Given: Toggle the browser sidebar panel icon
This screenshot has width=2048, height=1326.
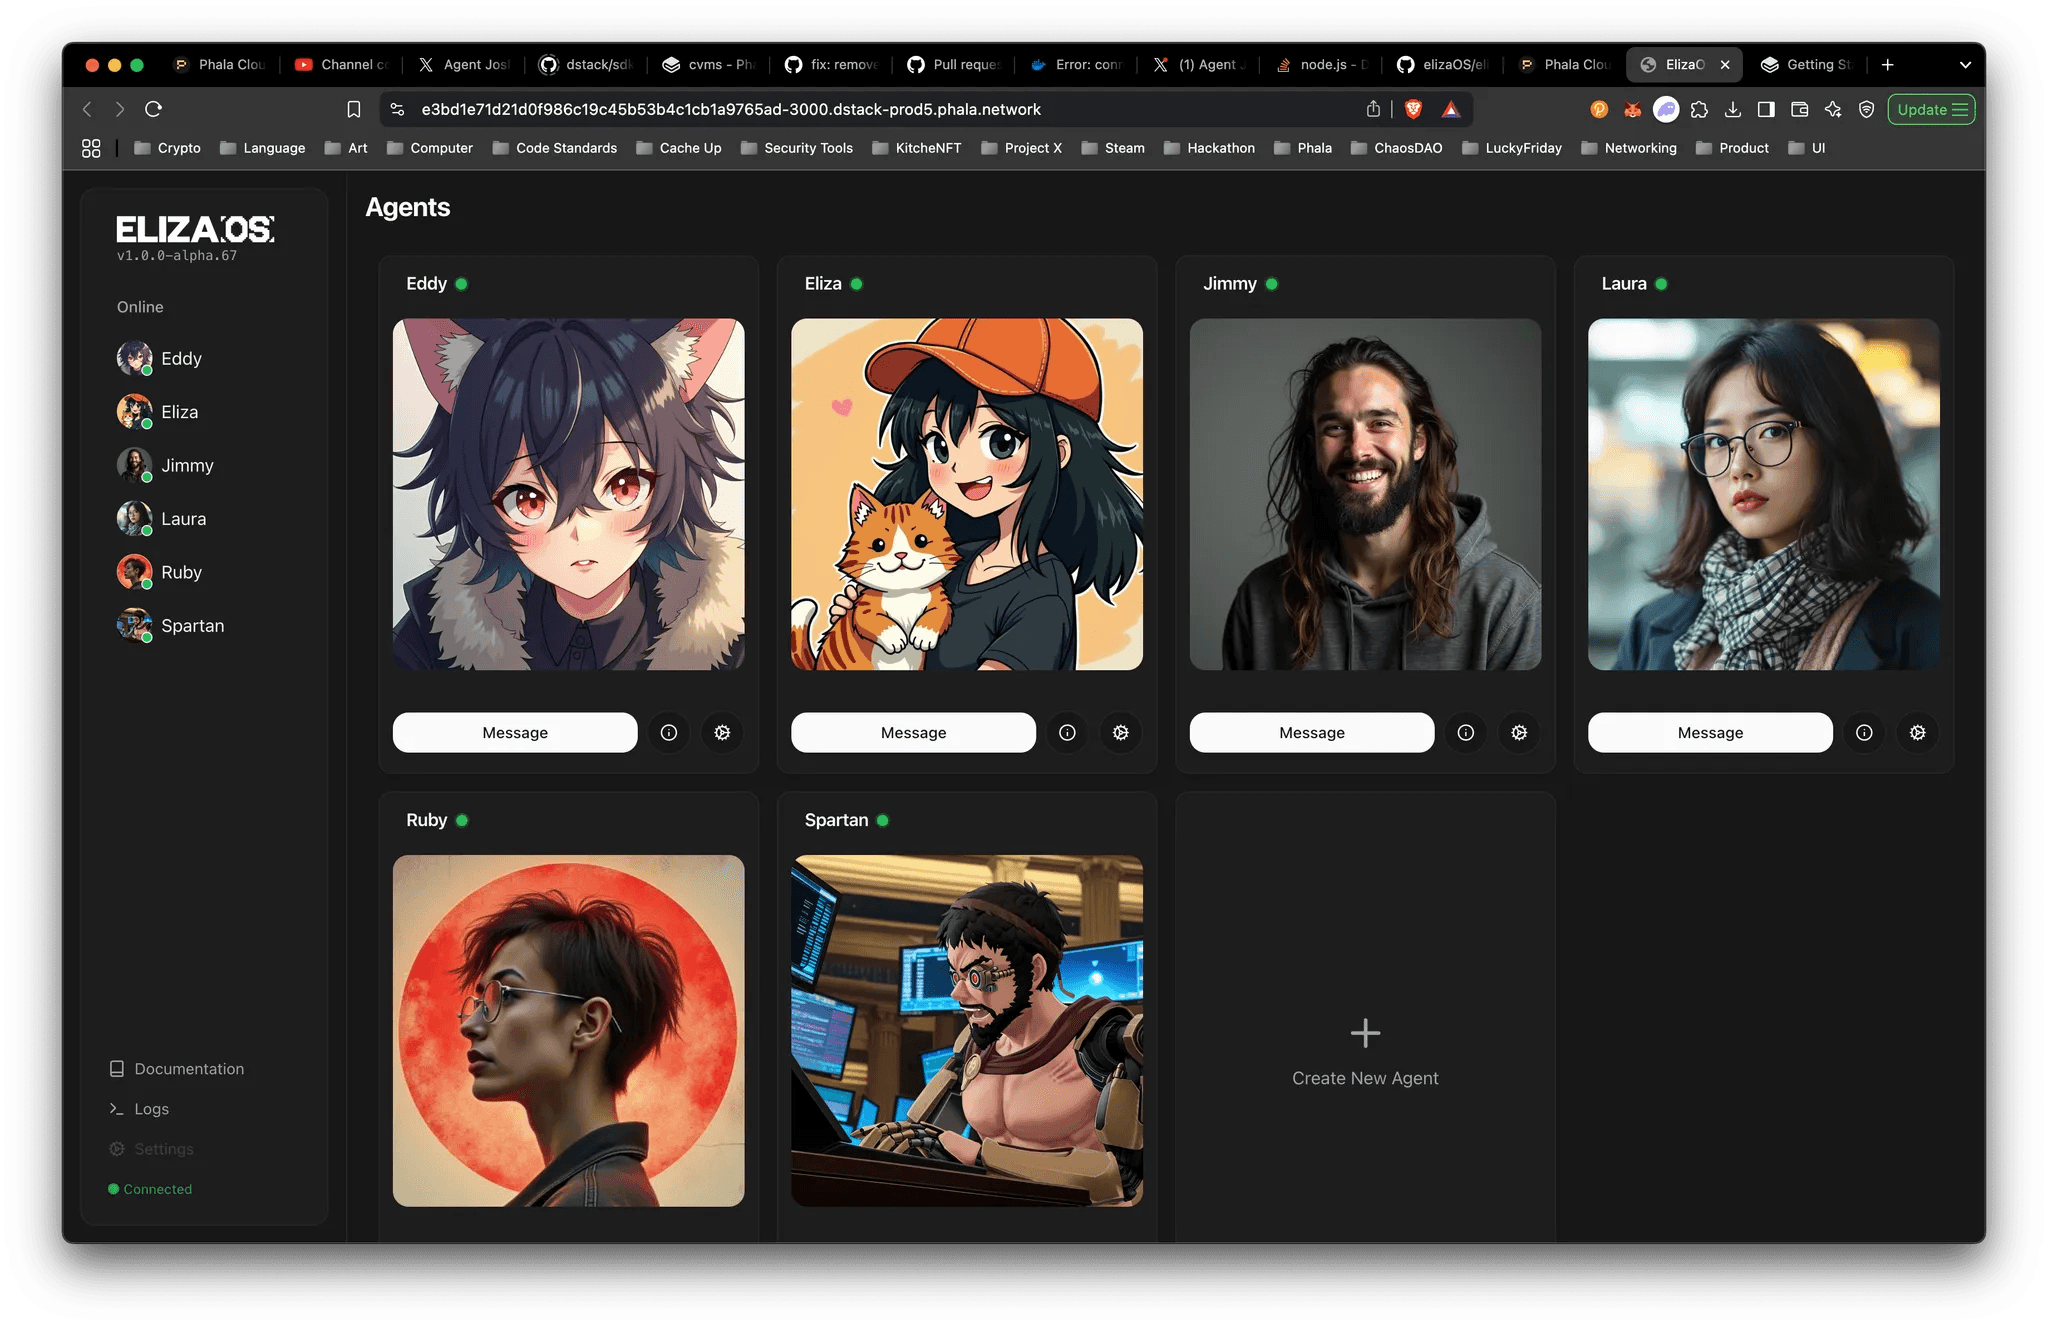Looking at the screenshot, I should tap(1766, 109).
